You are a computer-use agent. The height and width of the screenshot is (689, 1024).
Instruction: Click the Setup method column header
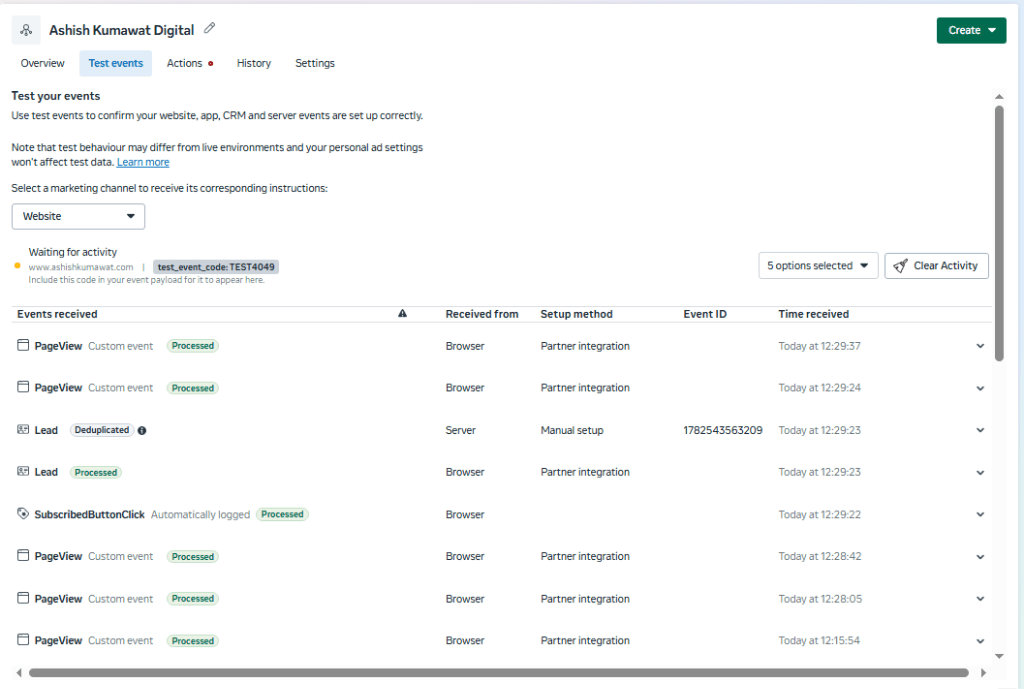577,314
